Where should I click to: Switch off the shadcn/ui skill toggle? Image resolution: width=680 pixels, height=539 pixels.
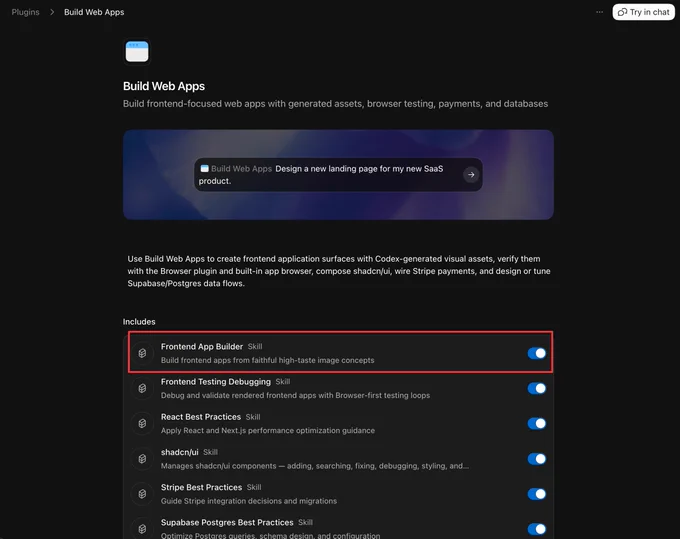[537, 459]
